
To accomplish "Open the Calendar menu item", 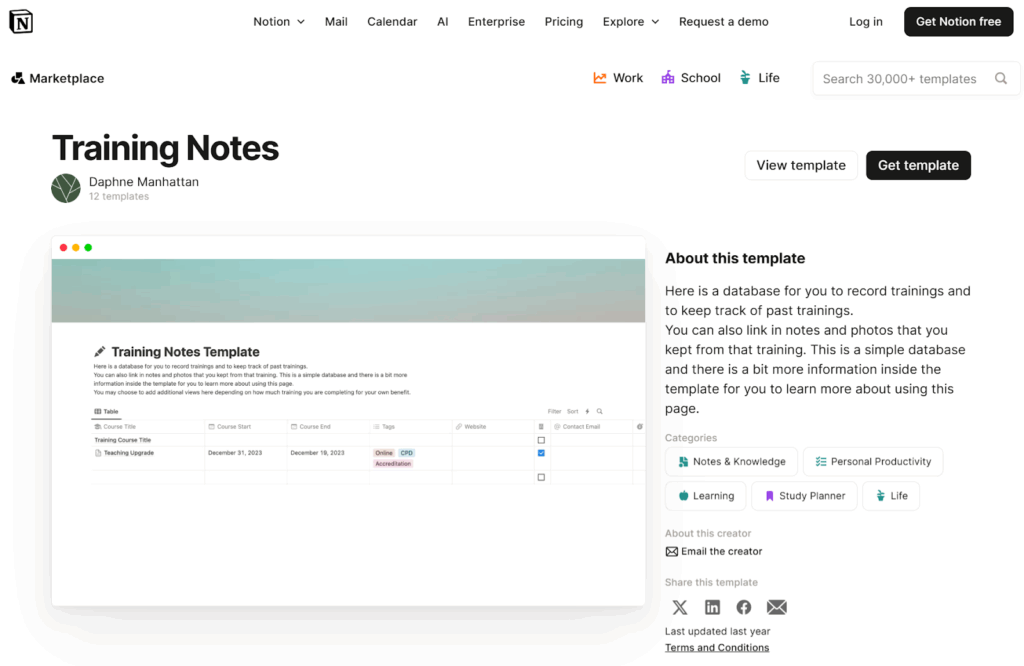I will pos(392,22).
